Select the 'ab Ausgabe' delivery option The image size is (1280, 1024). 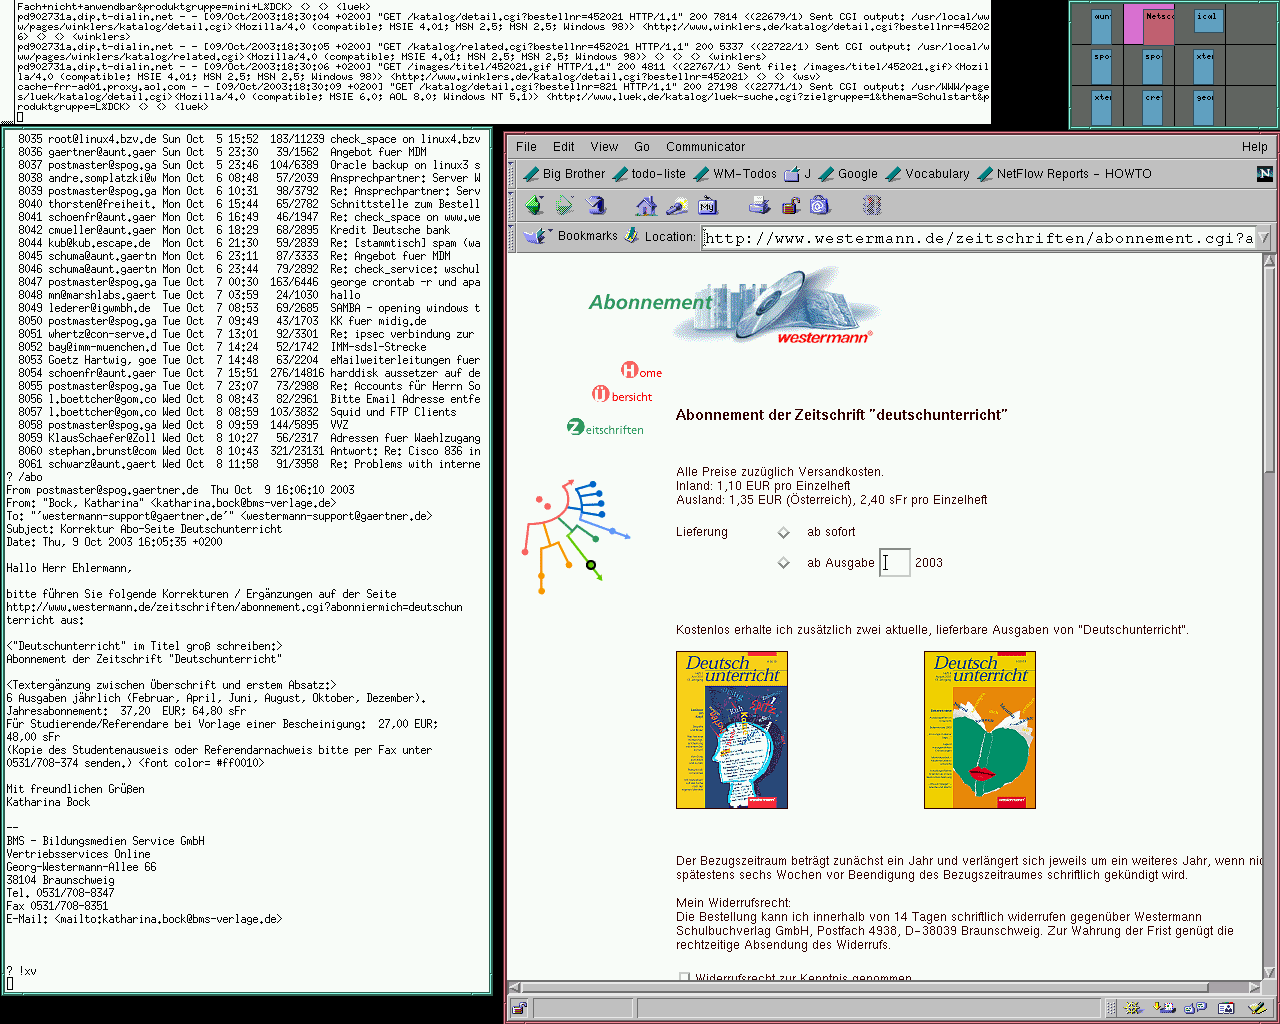click(783, 563)
